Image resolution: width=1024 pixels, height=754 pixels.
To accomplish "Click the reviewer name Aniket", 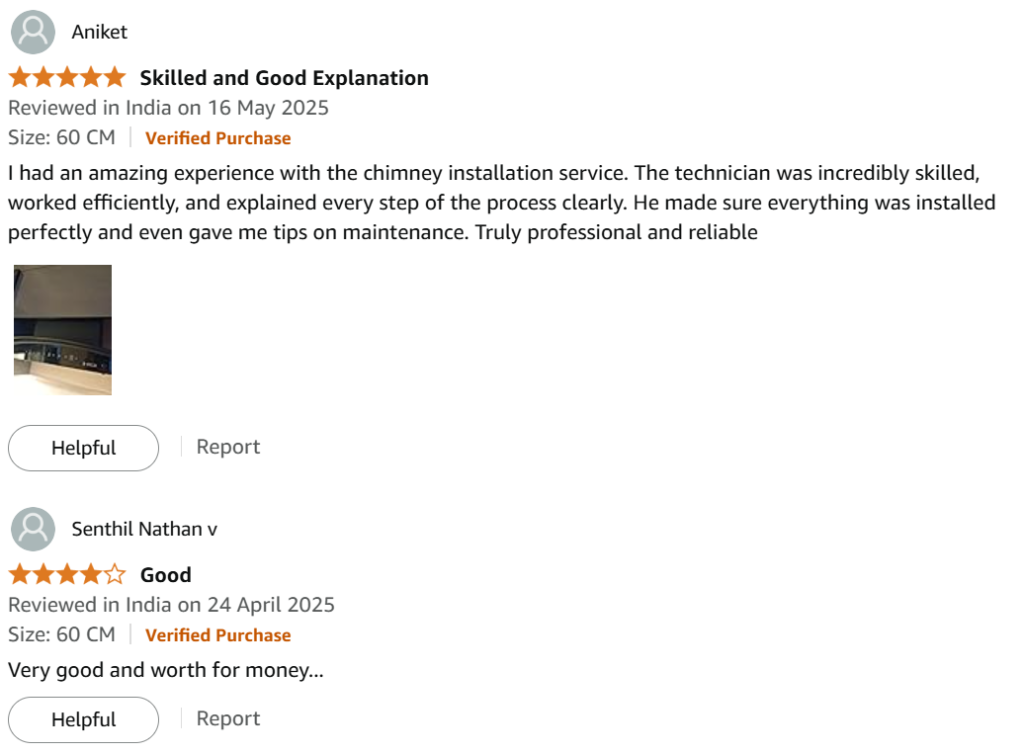I will (99, 32).
